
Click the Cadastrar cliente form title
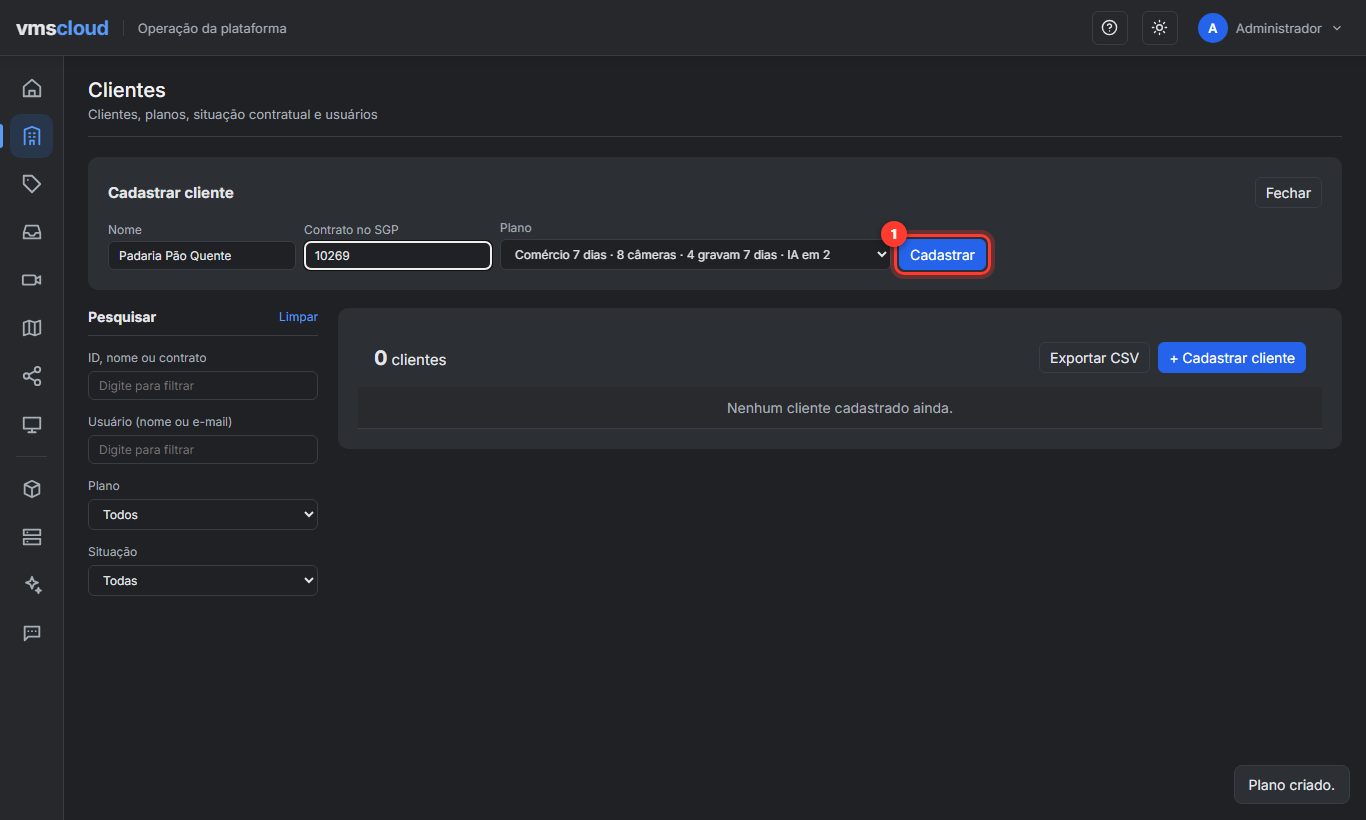tap(171, 193)
